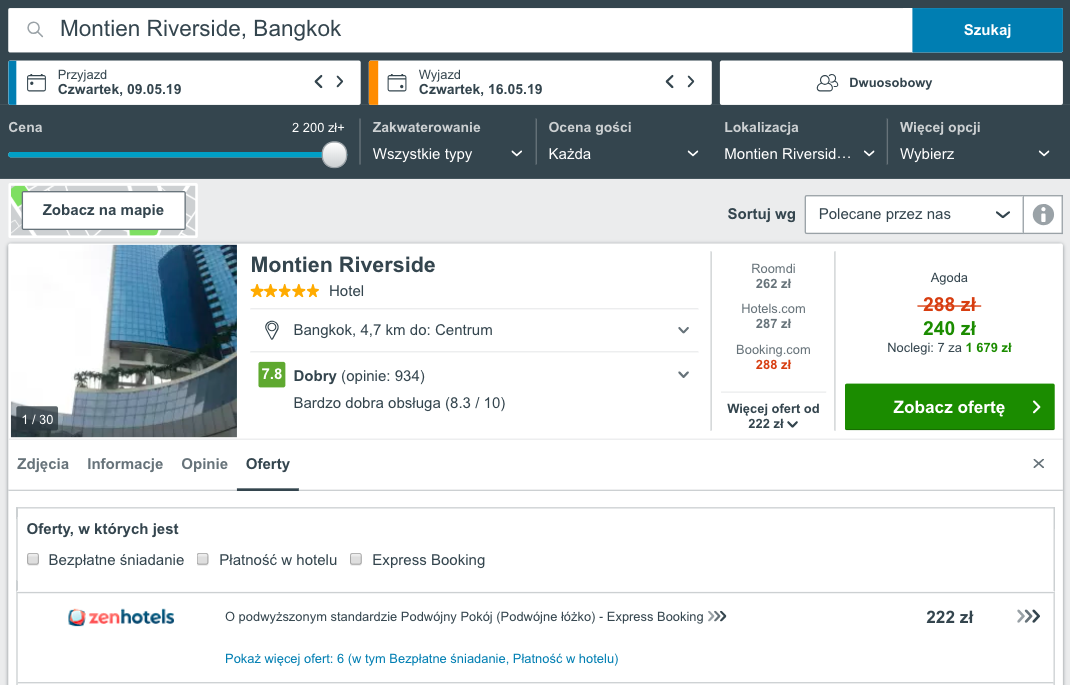Click the guests icon beside Dwuosobowy

[x=827, y=83]
